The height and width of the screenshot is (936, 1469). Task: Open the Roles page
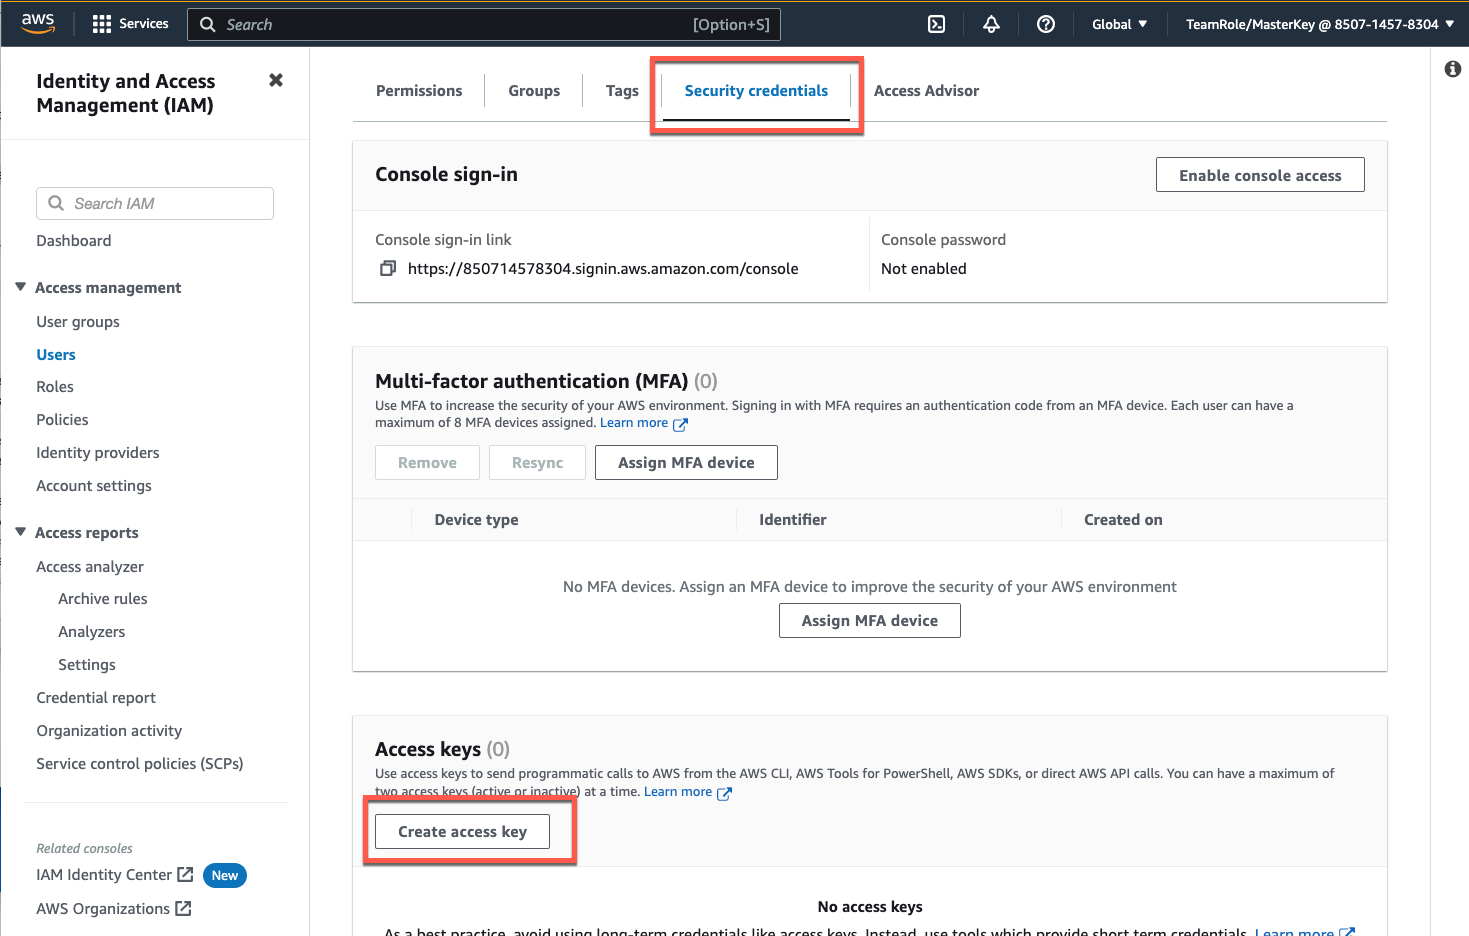point(55,386)
